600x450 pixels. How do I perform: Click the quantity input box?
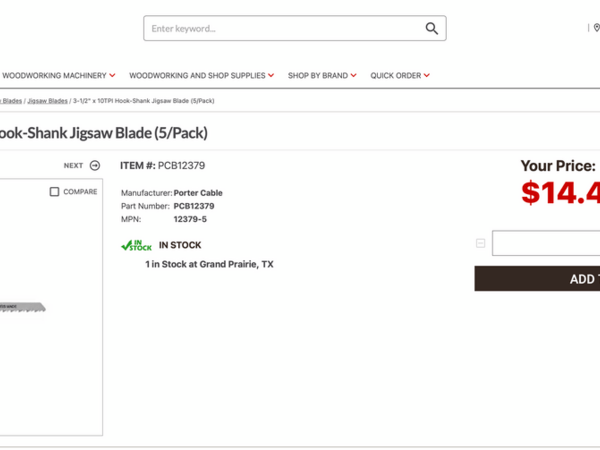[x=546, y=243]
